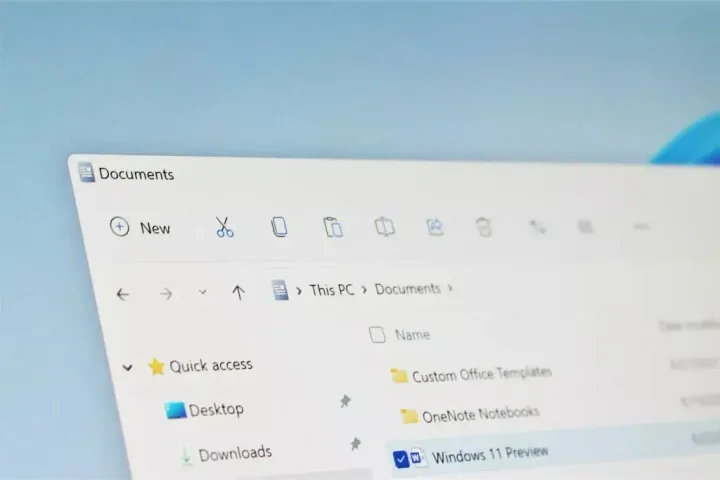Viewport: 720px width, 480px height.
Task: Sort files by the Name column header
Action: pos(412,335)
